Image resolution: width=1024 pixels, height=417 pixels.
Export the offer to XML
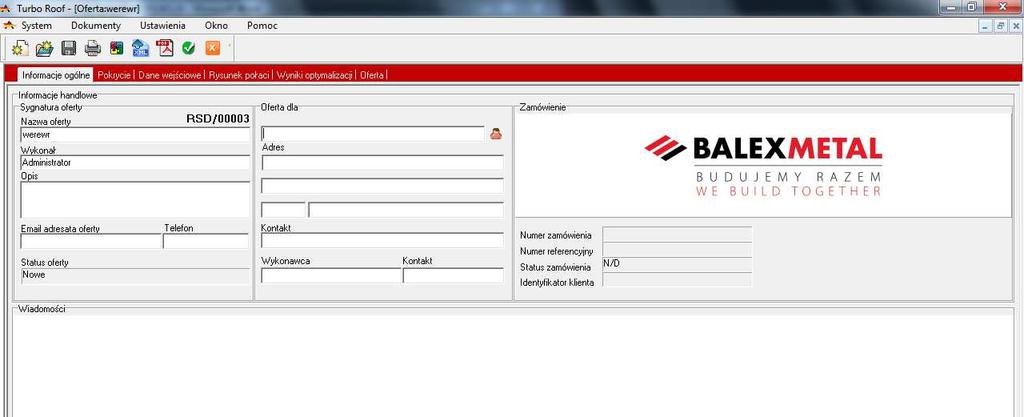140,48
